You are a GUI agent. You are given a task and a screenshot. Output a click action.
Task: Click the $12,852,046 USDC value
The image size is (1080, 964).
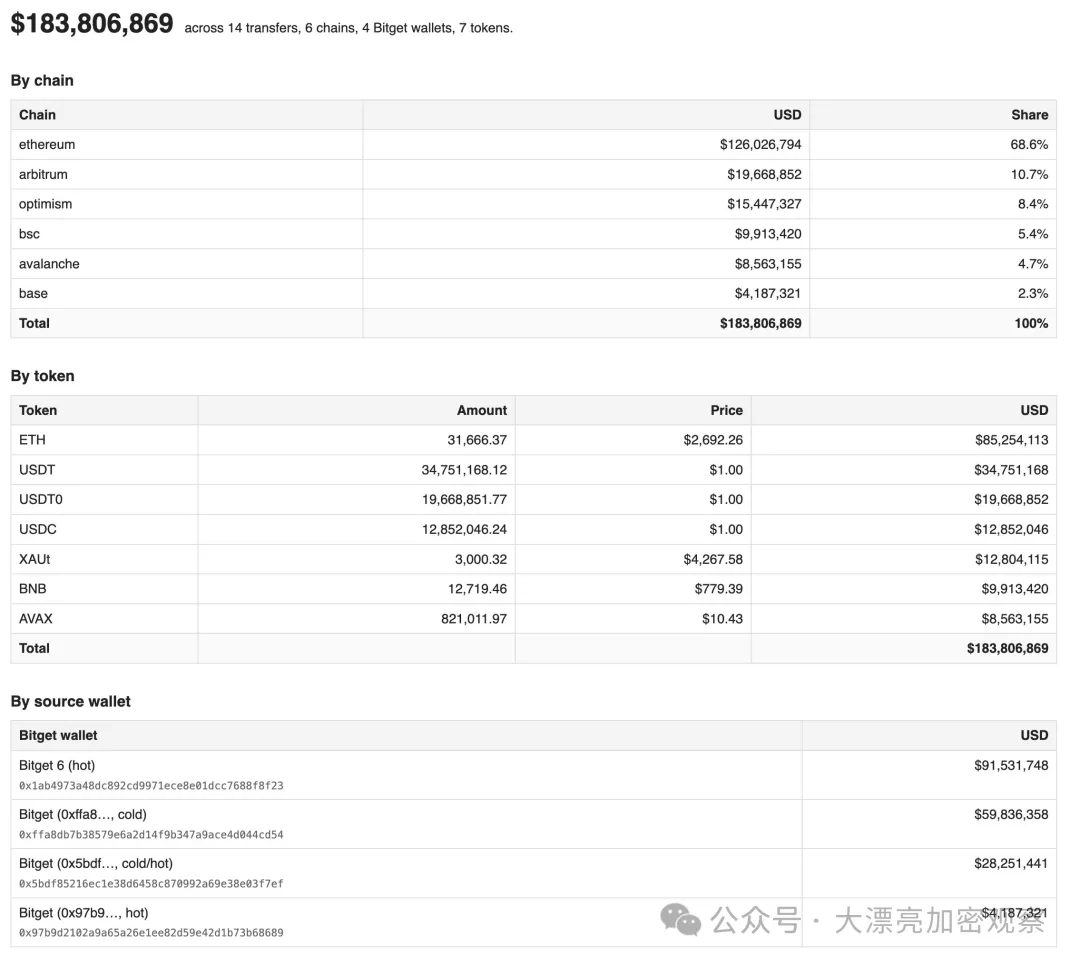[x=1011, y=530]
